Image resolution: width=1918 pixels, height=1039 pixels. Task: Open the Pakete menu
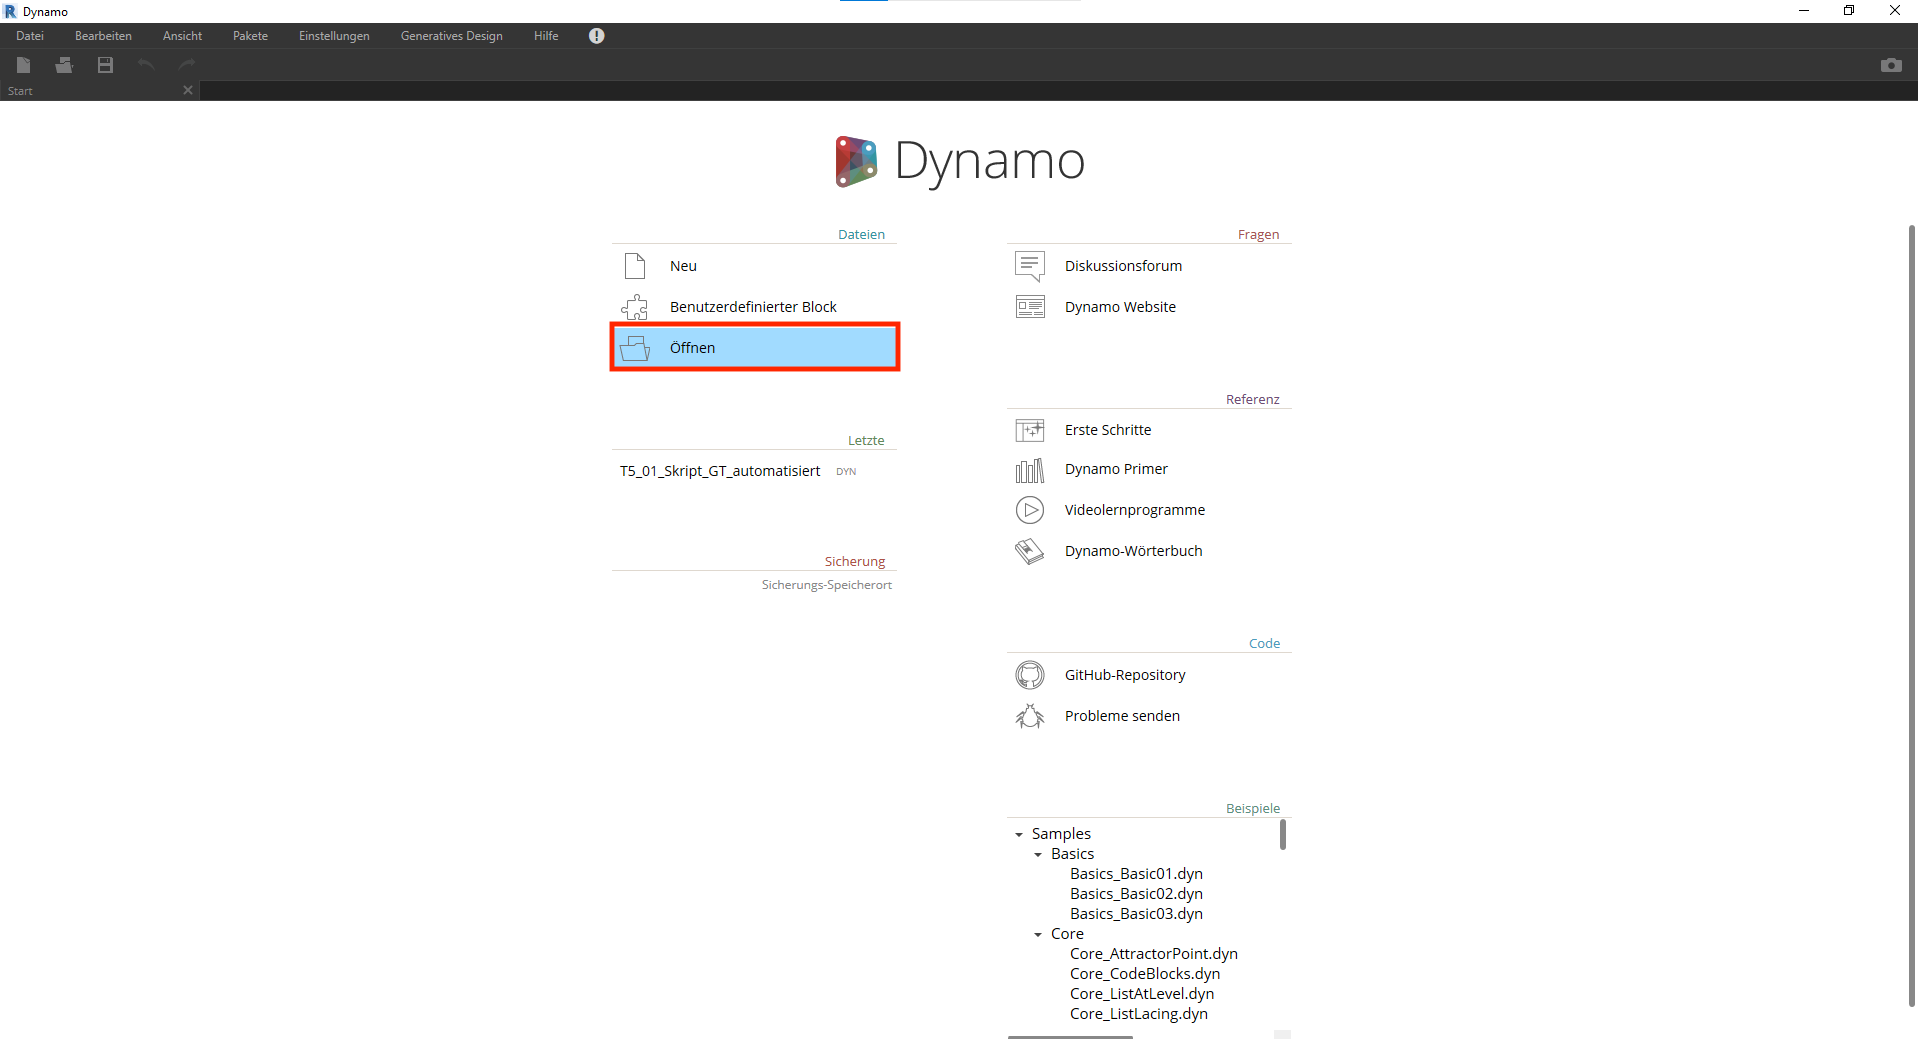point(250,36)
